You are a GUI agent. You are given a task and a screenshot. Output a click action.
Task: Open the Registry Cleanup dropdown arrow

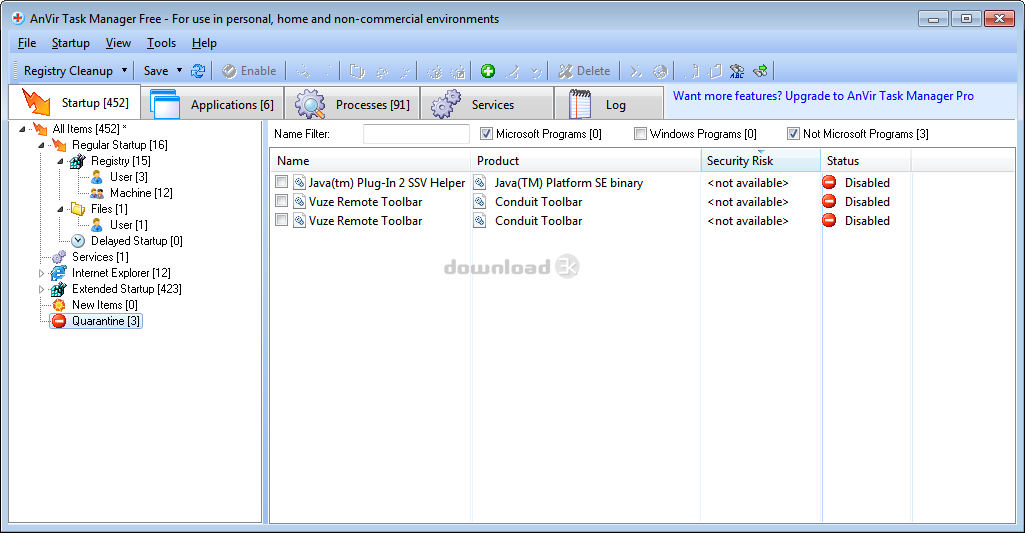(x=124, y=70)
